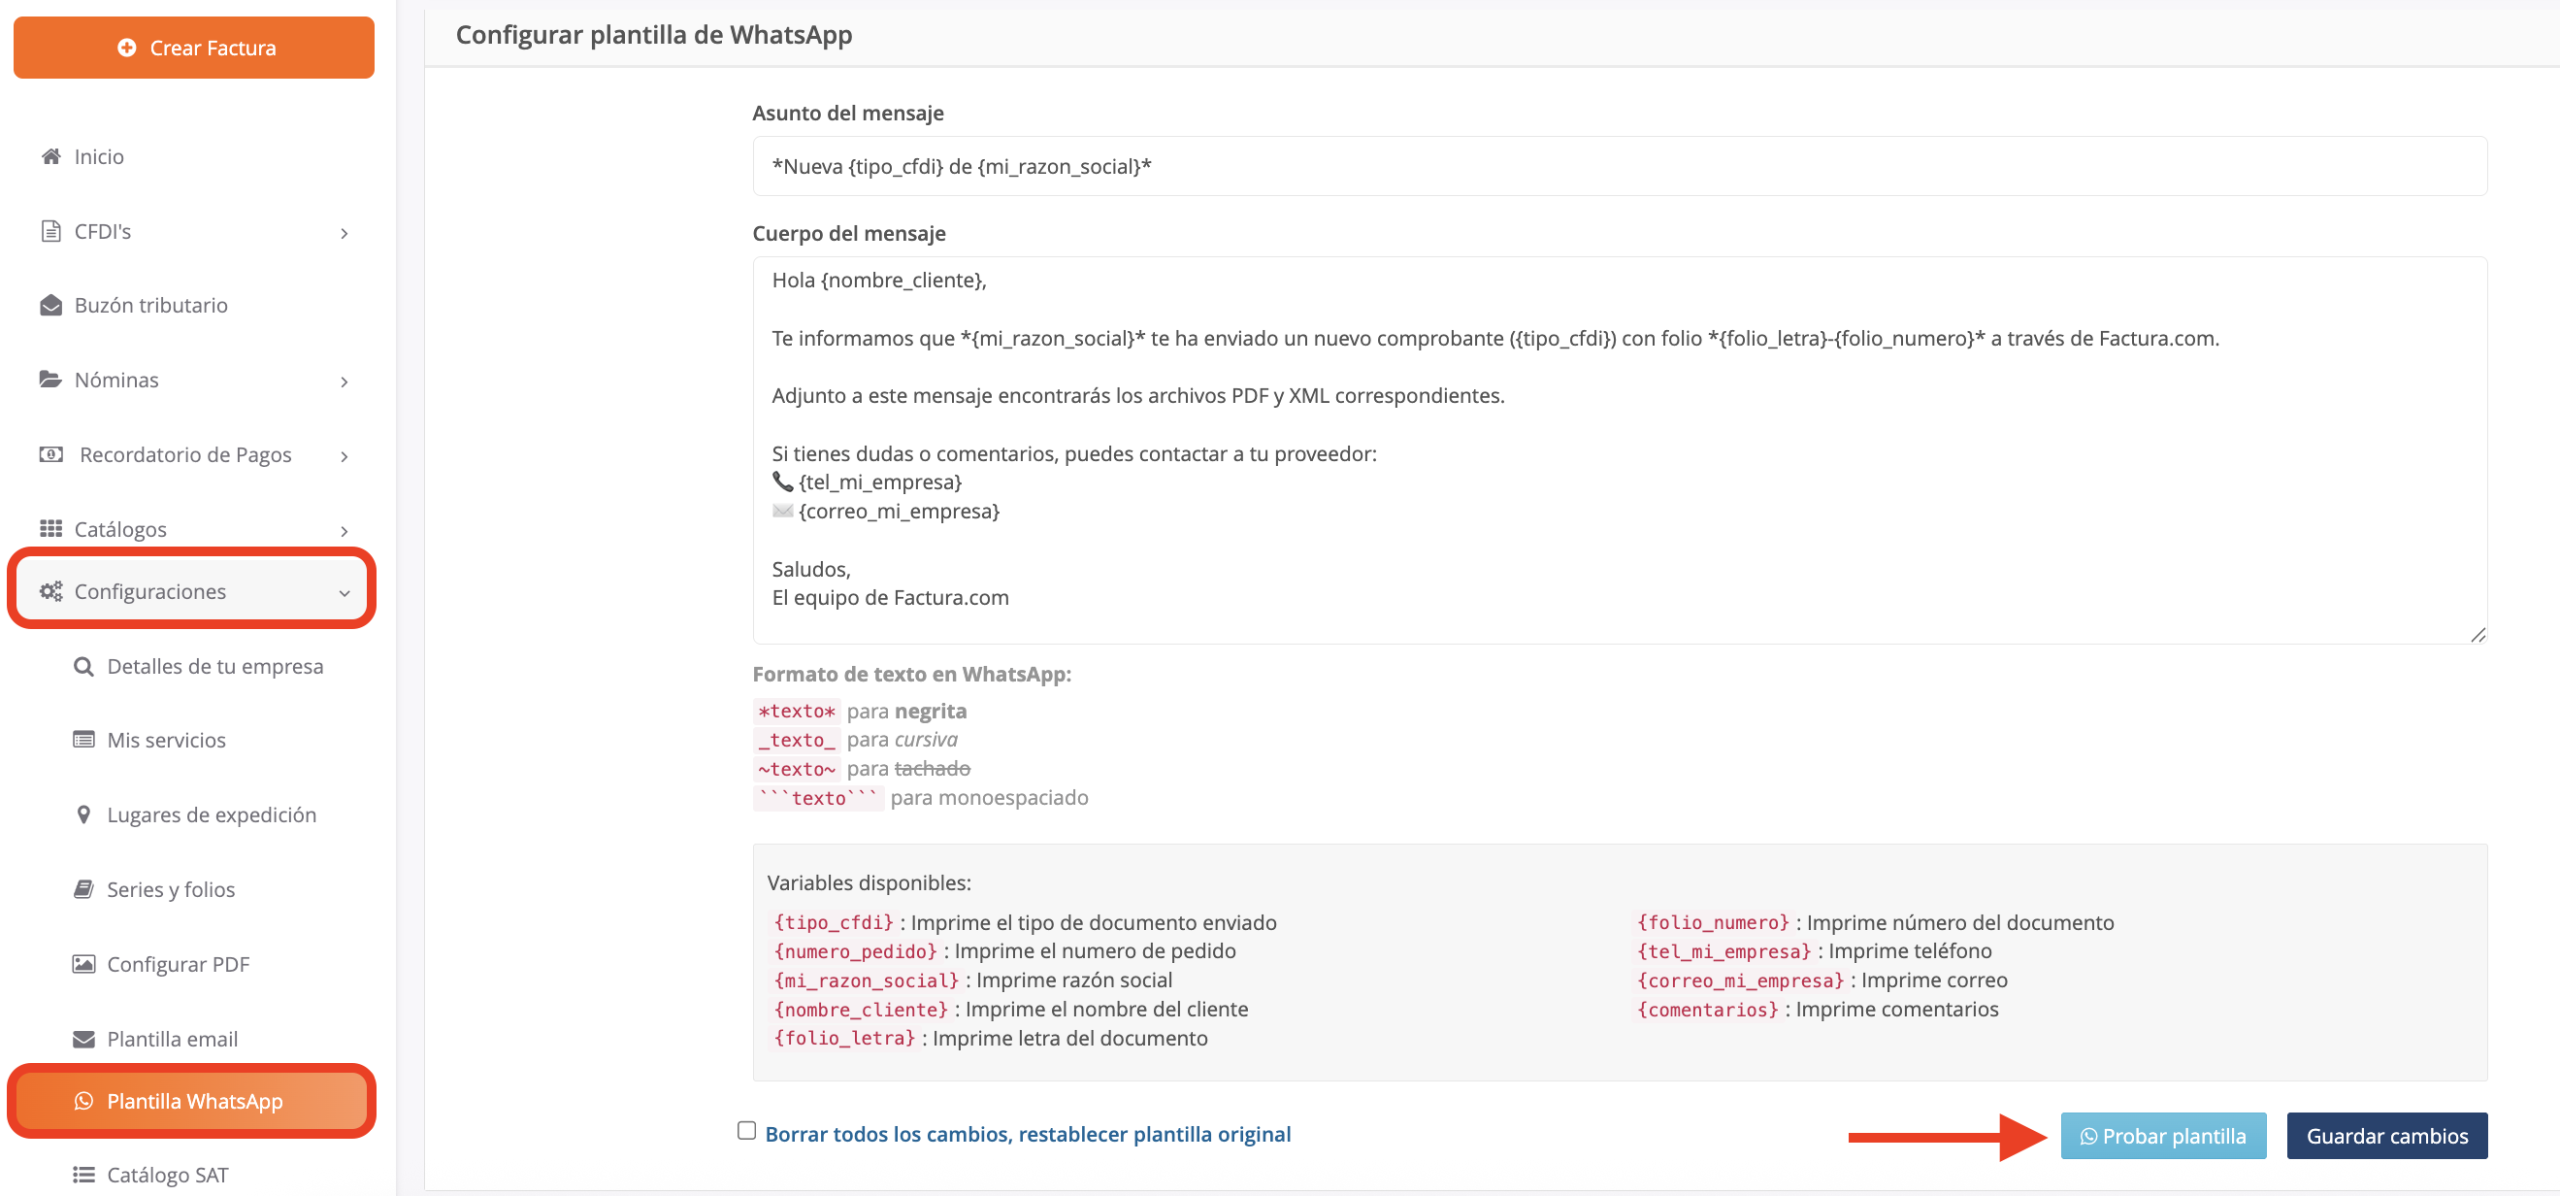Click the magnifier icon for Detalles de tu empresa

click(84, 666)
